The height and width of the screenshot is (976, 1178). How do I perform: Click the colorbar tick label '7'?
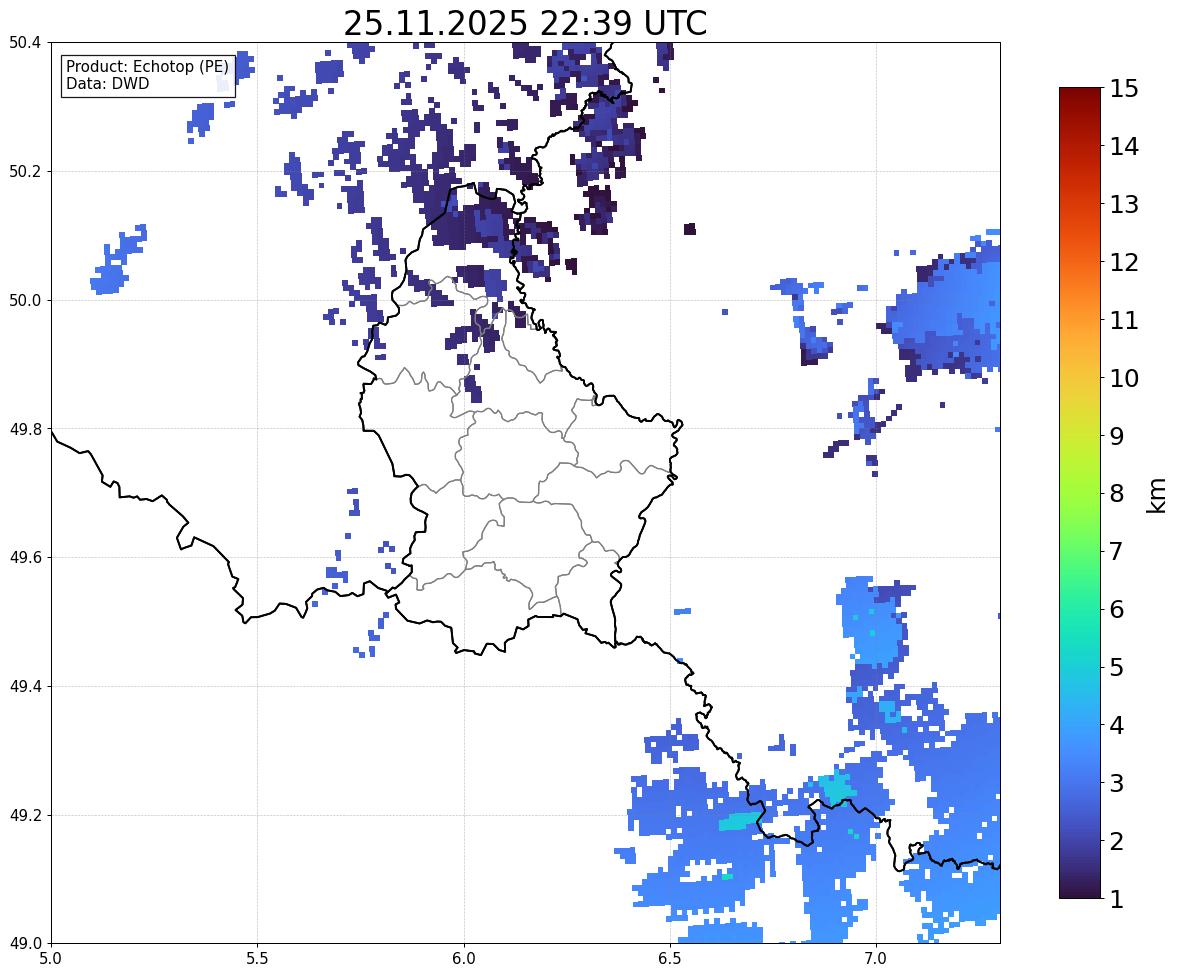1117,551
